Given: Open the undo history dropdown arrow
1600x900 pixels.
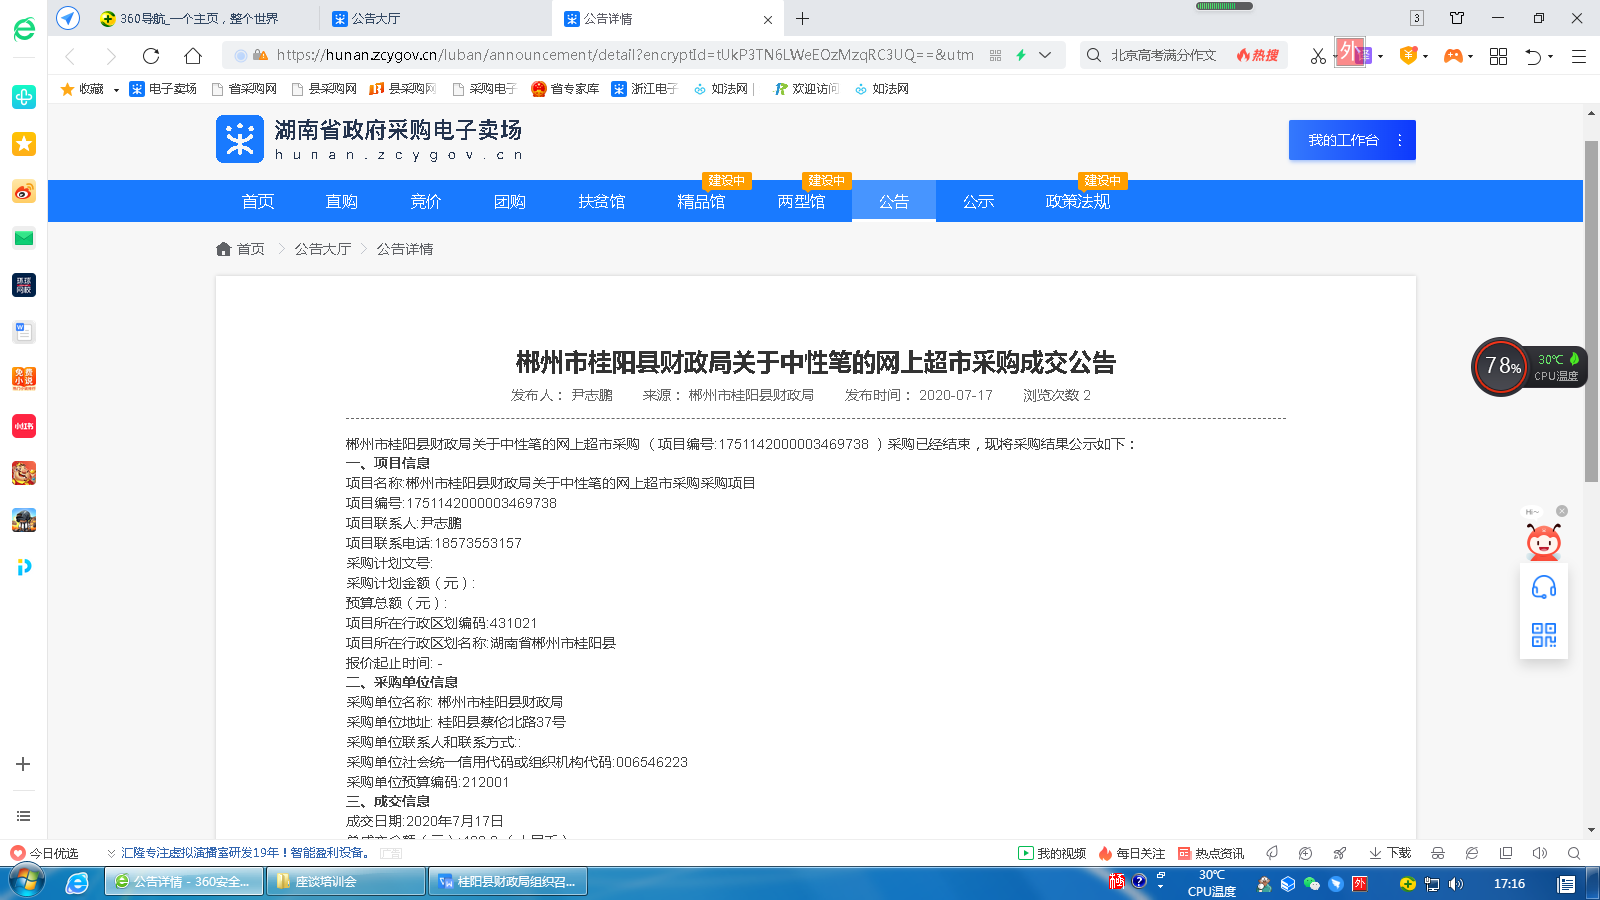Looking at the screenshot, I should point(1551,57).
